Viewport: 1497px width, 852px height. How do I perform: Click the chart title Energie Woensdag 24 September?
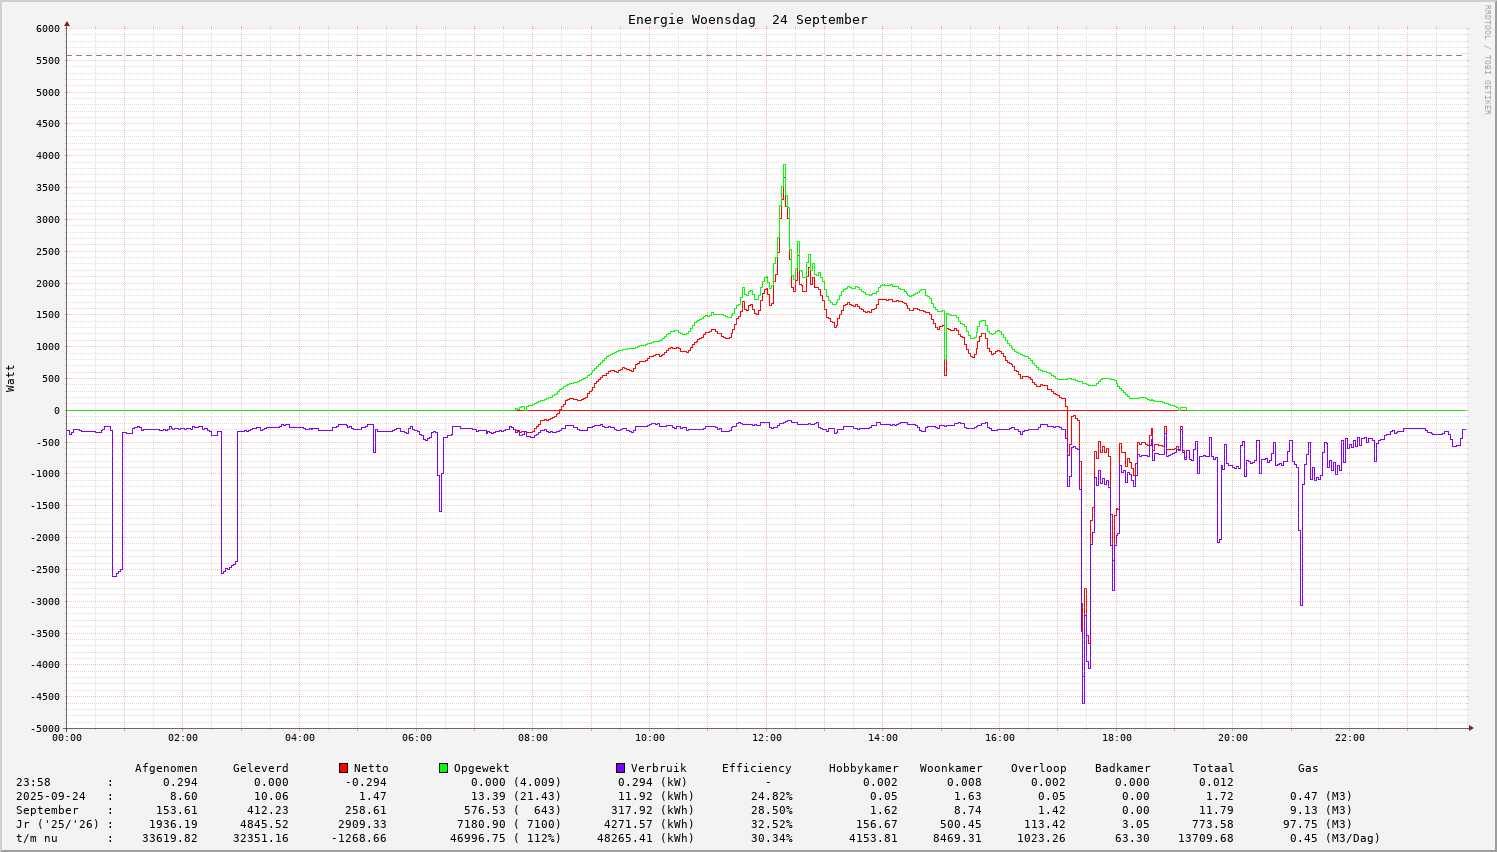pyautogui.click(x=747, y=20)
